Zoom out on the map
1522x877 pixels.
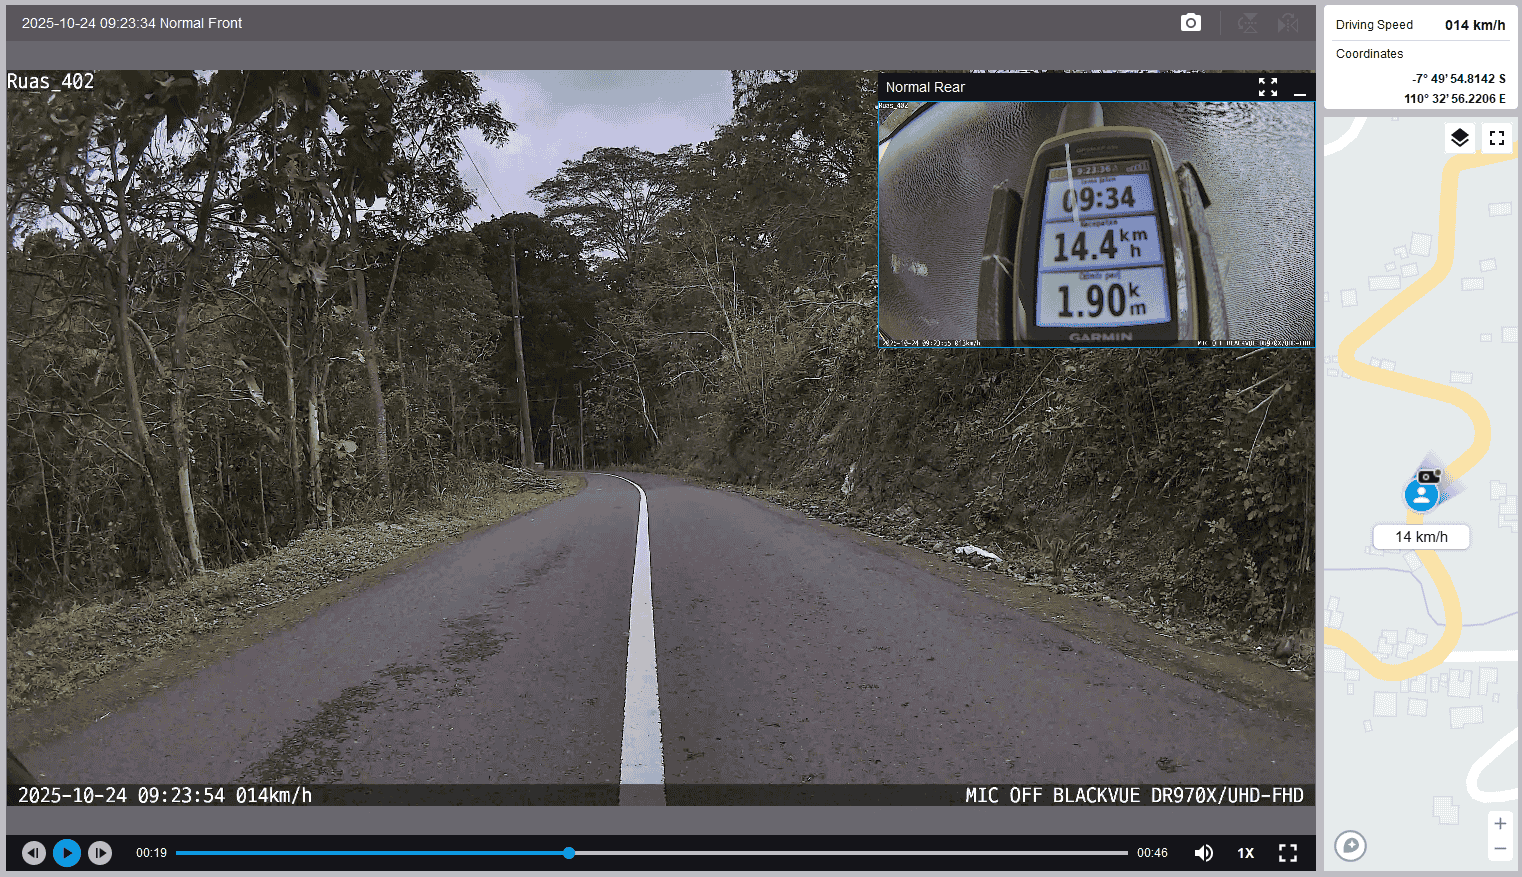click(x=1500, y=849)
